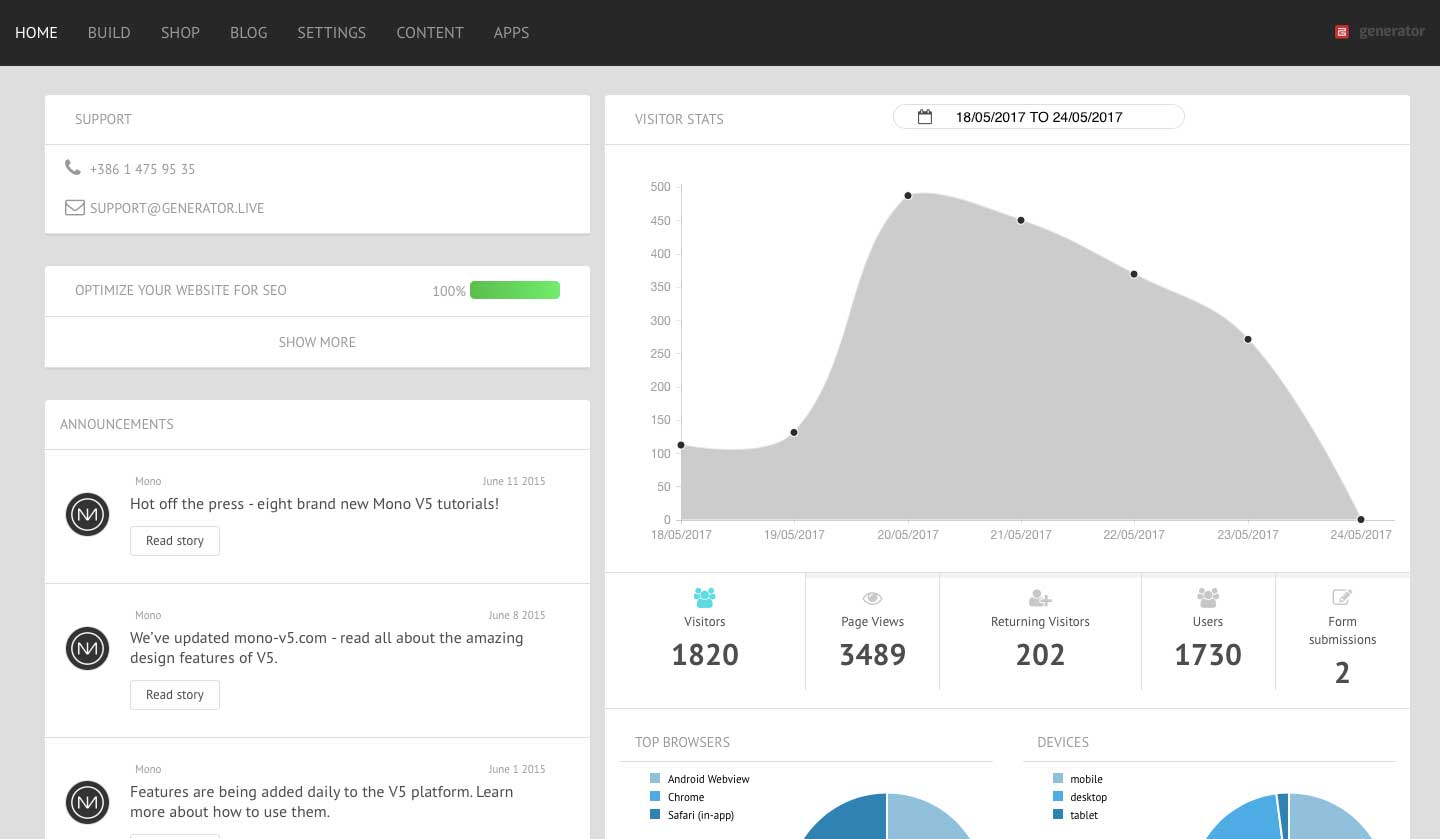Click the Returning Visitors count 202
Viewport: 1440px width, 839px height.
click(1040, 655)
